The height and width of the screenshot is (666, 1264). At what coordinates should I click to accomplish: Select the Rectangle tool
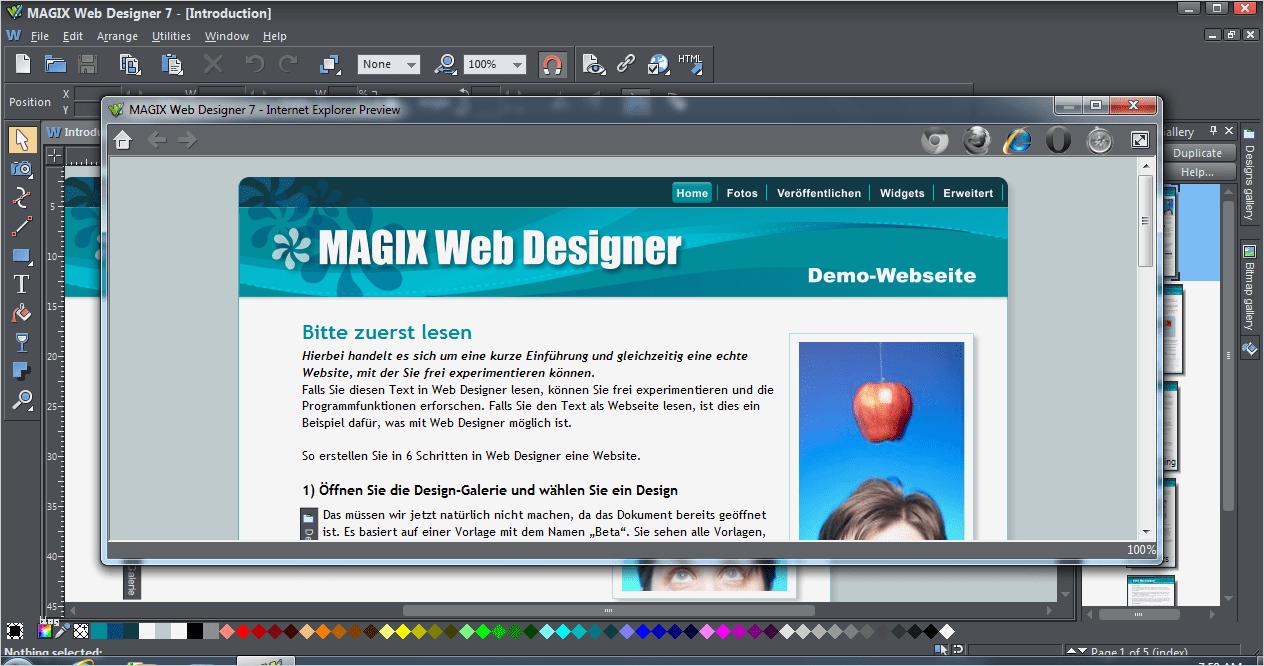pyautogui.click(x=22, y=255)
